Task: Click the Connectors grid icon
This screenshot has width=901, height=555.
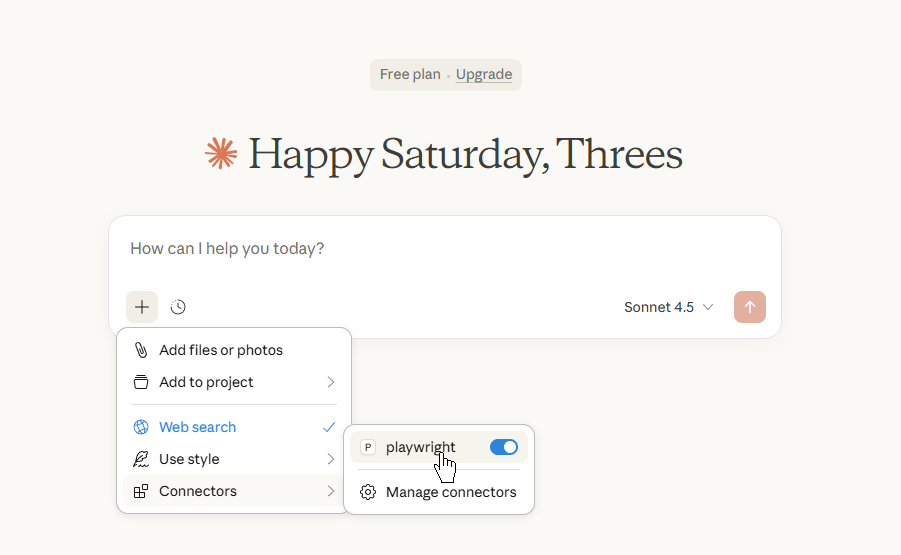Action: (x=141, y=491)
